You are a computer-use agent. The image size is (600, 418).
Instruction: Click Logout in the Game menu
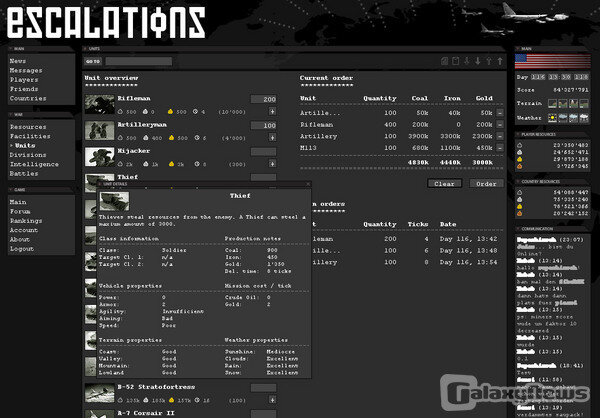[22, 249]
